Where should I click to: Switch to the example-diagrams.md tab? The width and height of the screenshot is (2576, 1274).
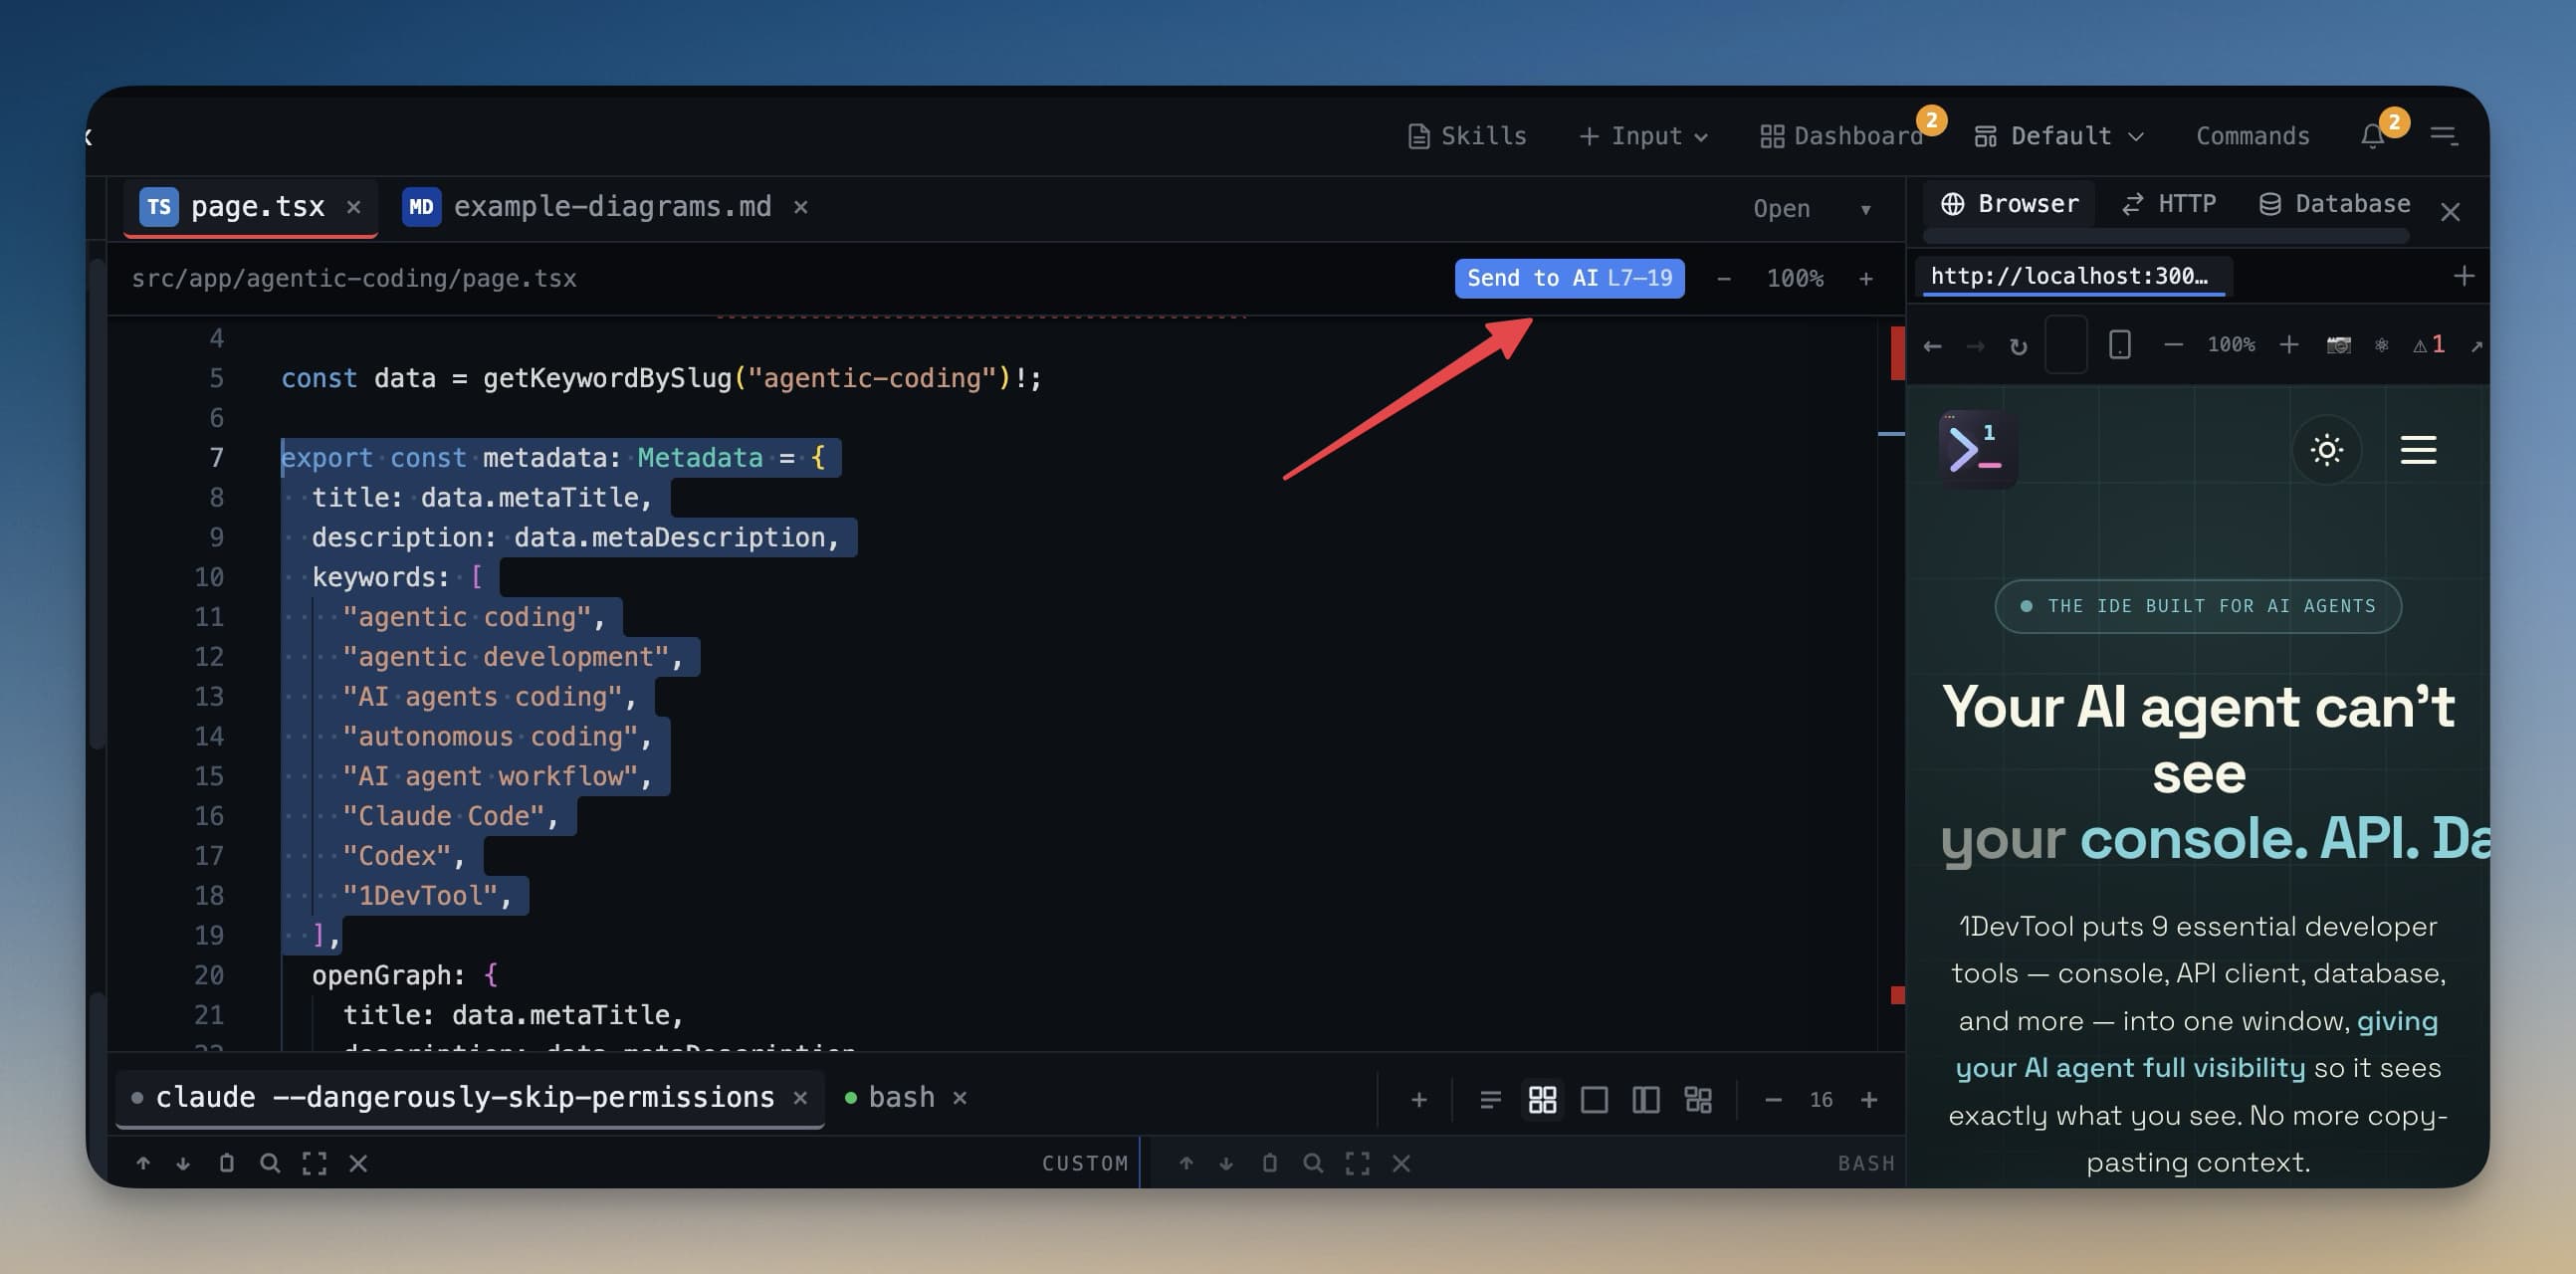[611, 206]
